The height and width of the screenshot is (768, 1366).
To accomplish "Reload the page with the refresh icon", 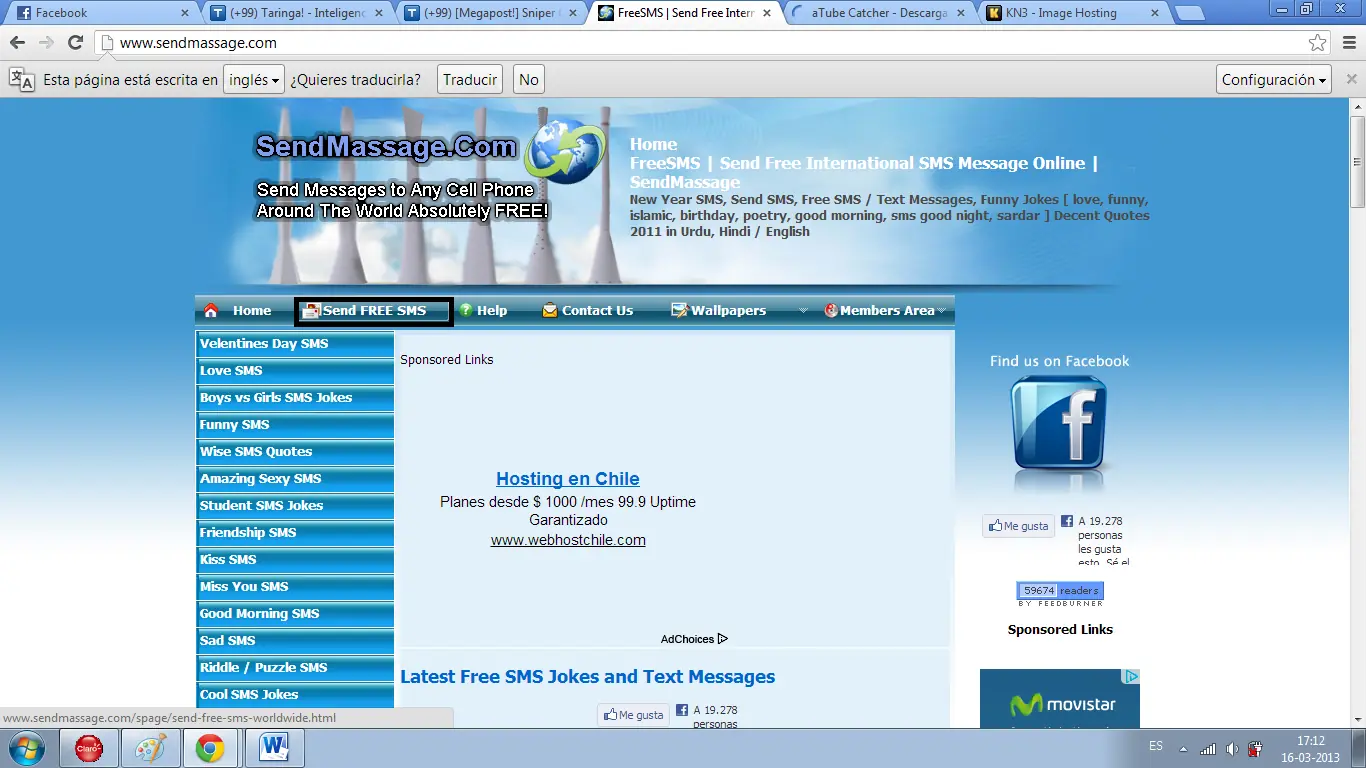I will 75,43.
